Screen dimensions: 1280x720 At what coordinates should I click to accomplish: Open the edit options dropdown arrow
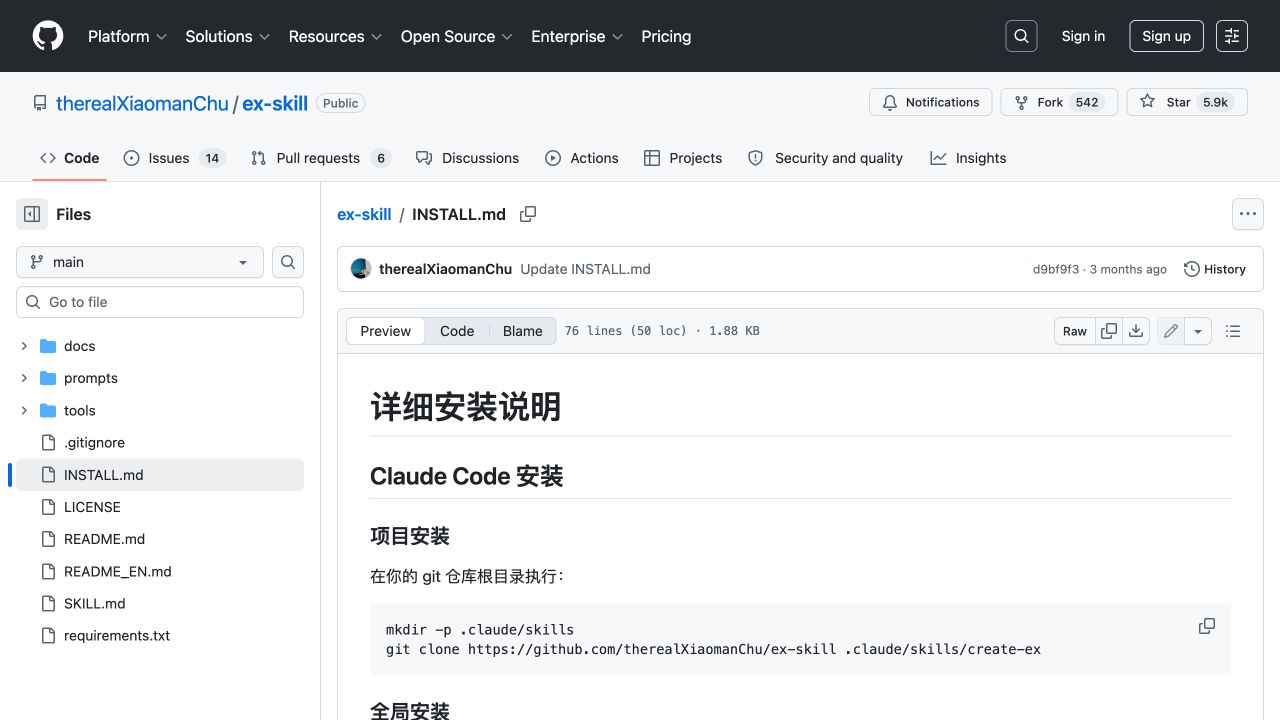[1198, 331]
